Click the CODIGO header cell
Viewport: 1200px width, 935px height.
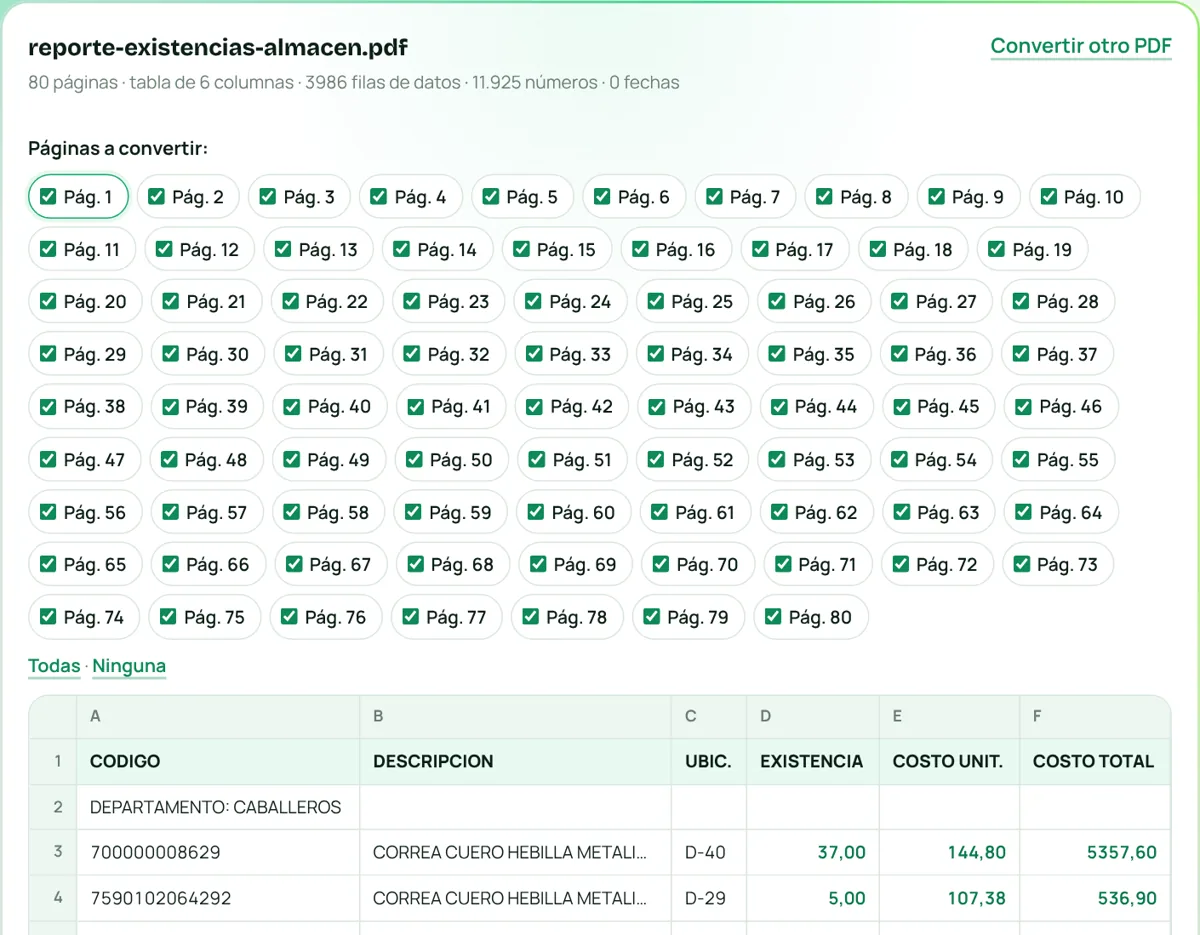(x=218, y=761)
